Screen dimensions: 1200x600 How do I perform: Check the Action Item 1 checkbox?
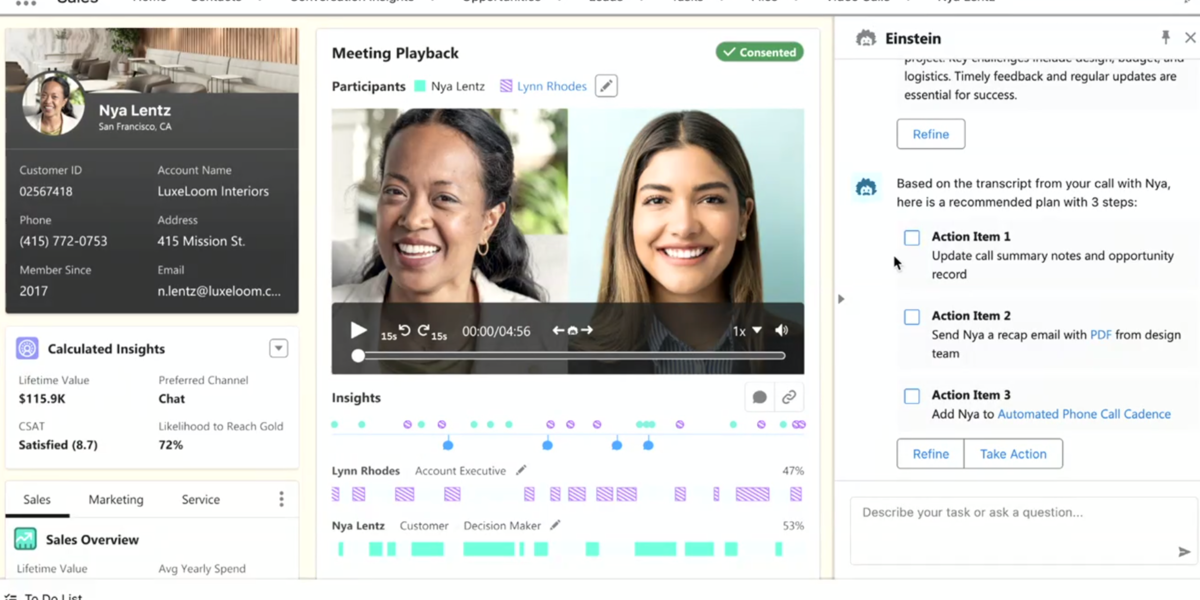point(912,238)
